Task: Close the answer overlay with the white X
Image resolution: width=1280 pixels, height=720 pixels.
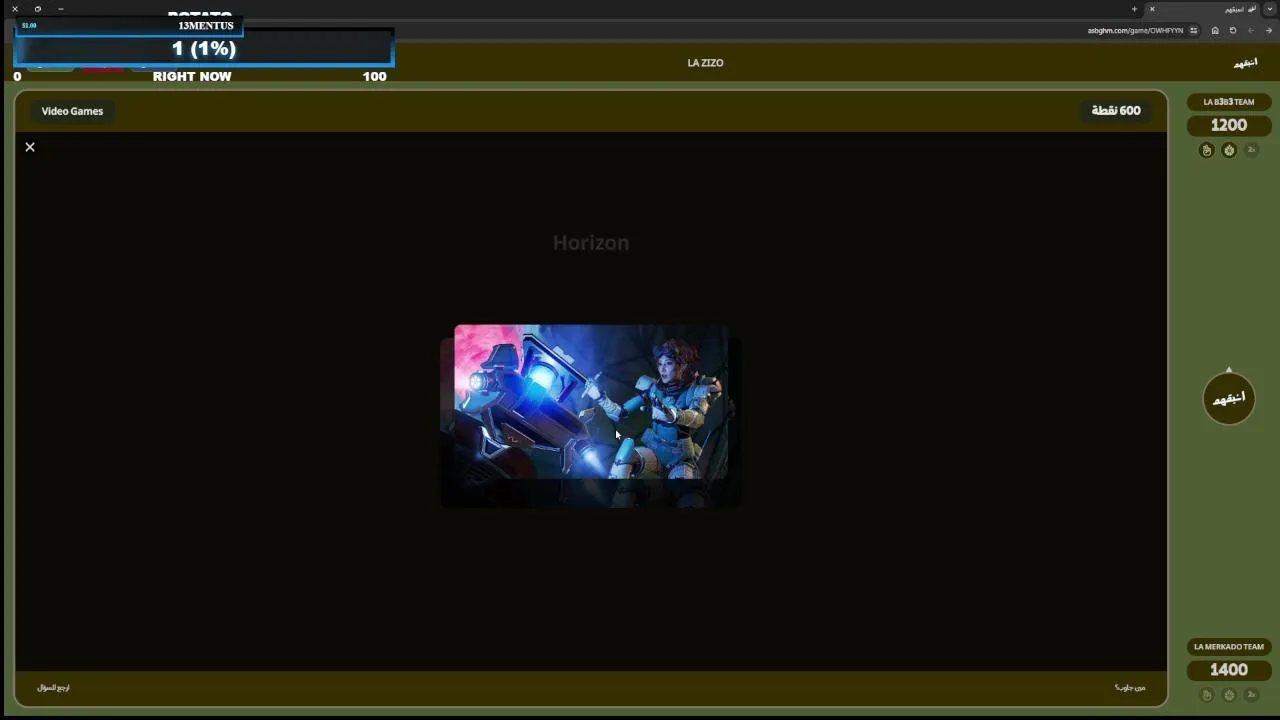Action: [x=30, y=147]
